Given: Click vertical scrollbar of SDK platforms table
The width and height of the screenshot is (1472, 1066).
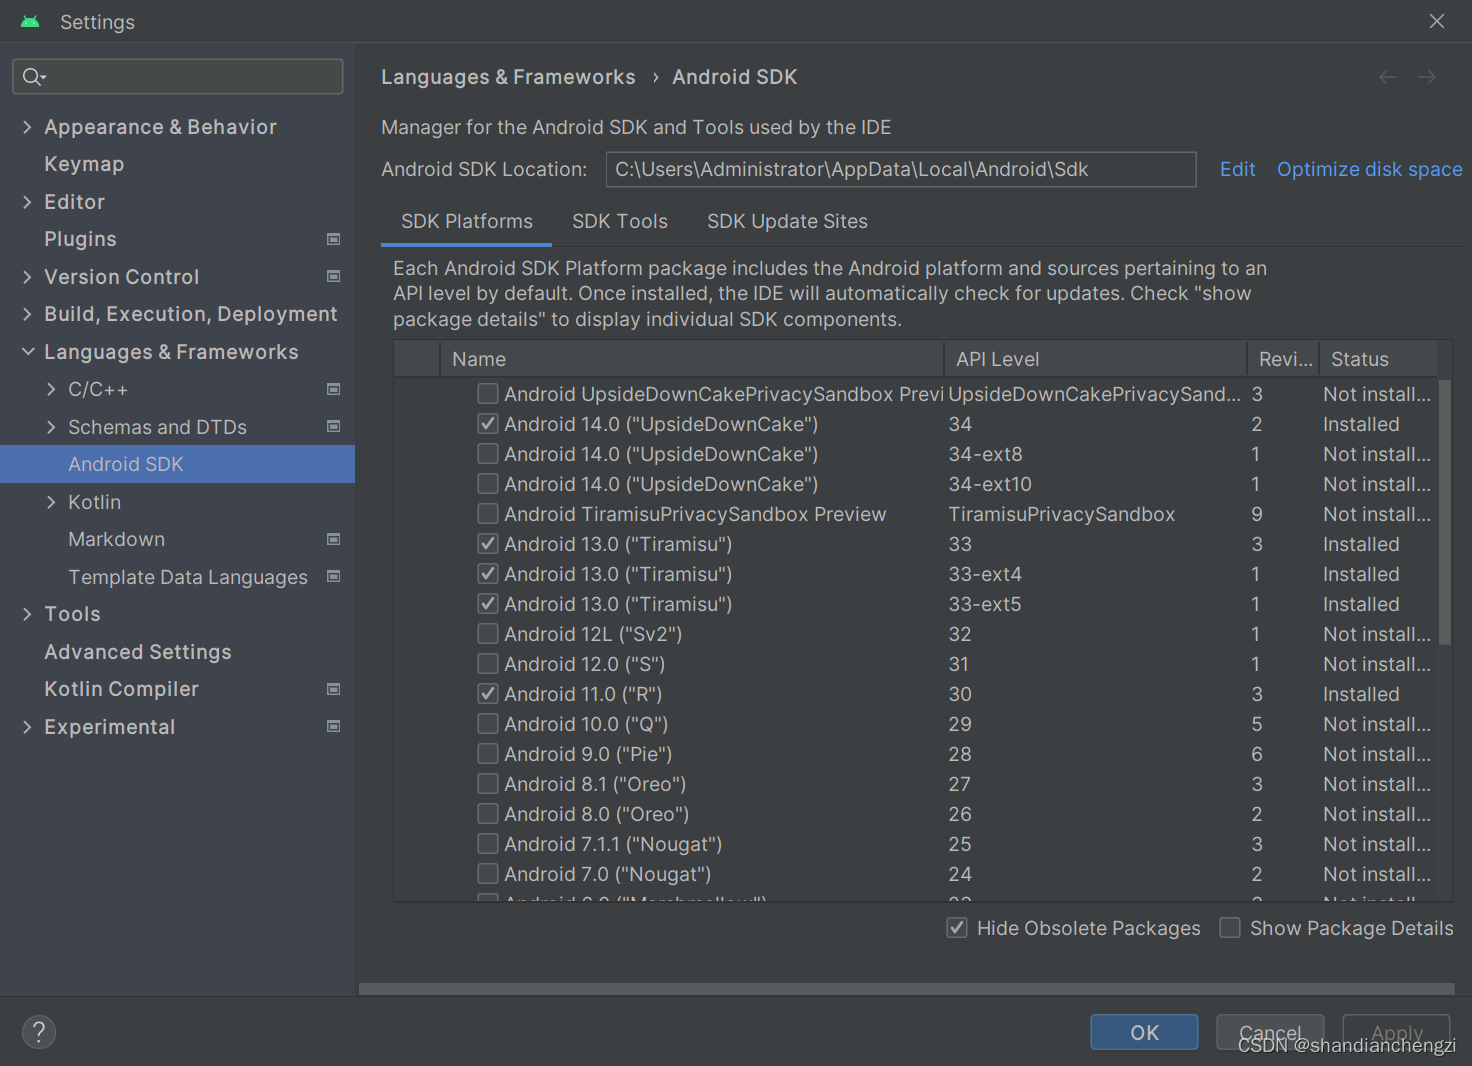Looking at the screenshot, I should [x=1444, y=512].
